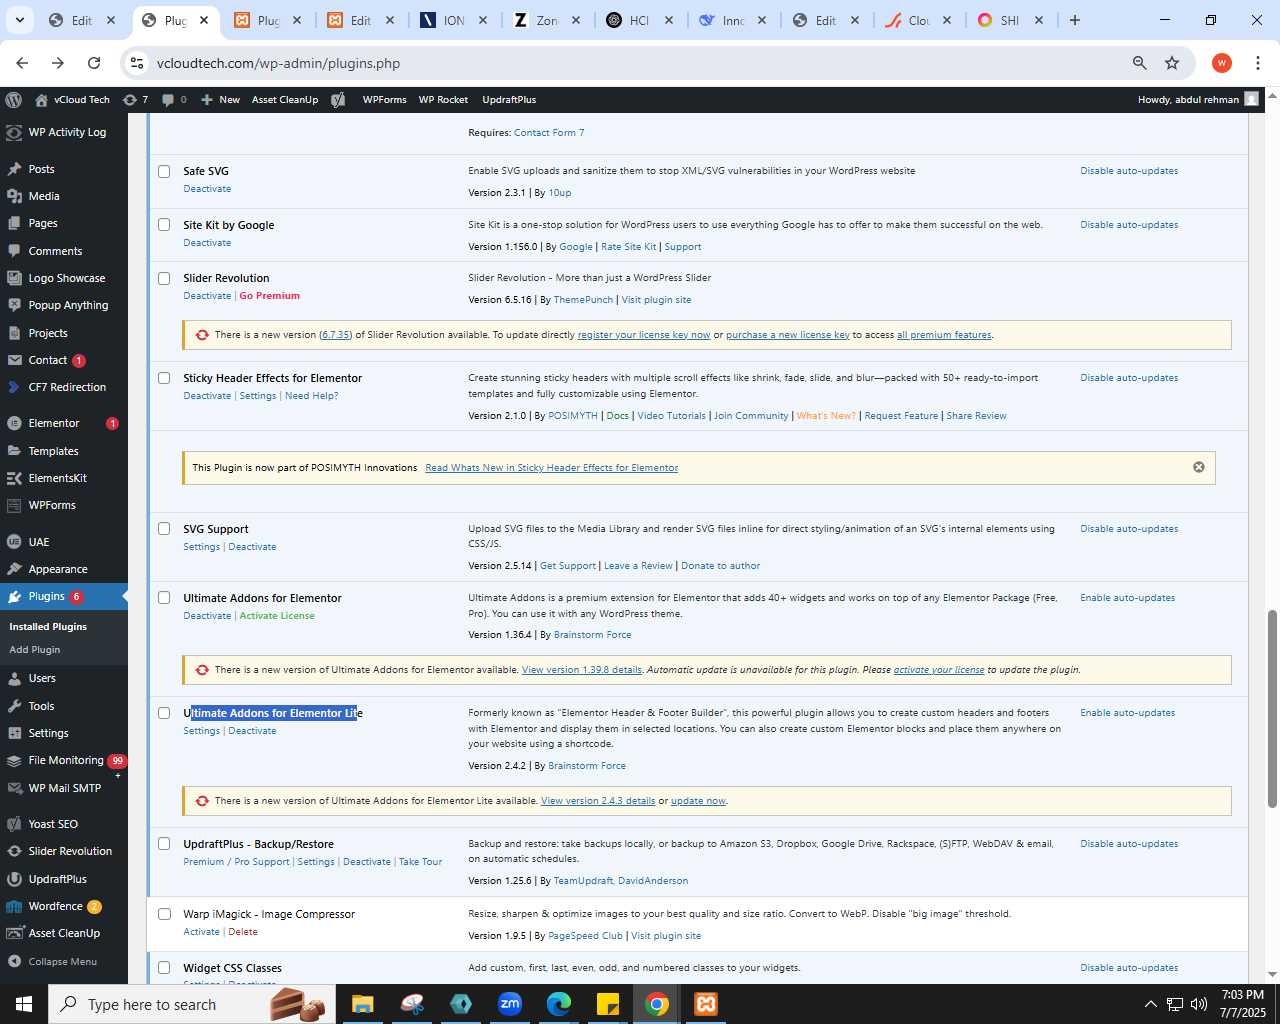Tick the SVG Support plugin checkbox
This screenshot has height=1024, width=1280.
click(164, 529)
